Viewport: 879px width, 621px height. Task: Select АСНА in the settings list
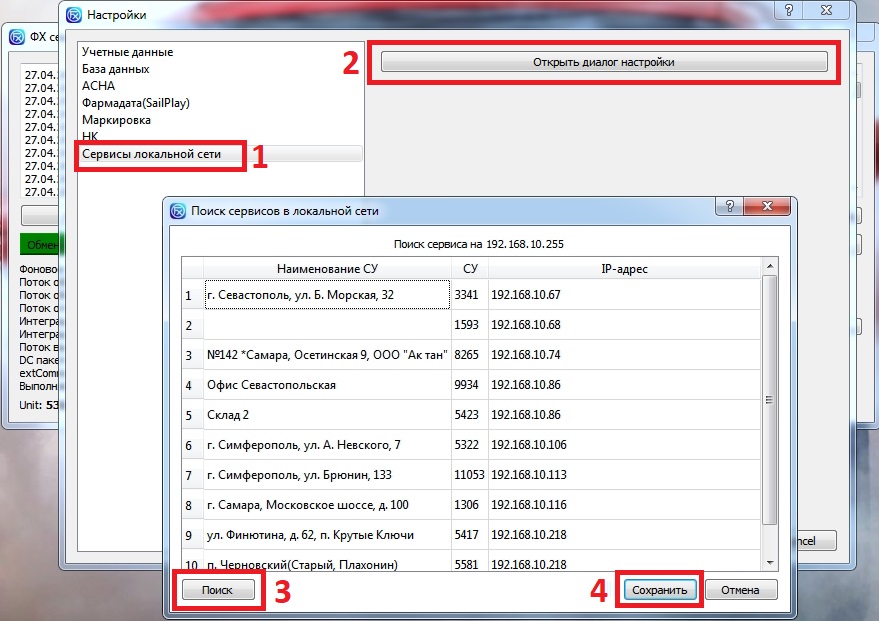tap(98, 86)
